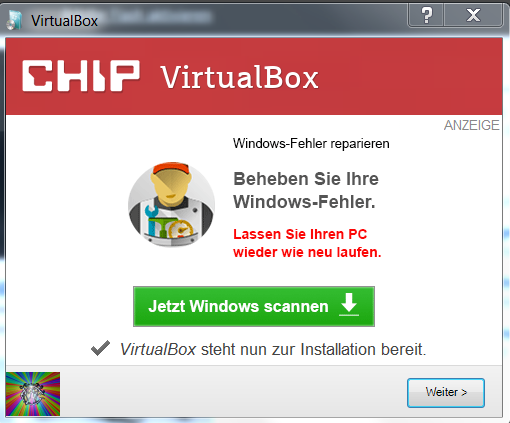Screen dimensions: 510x423
Task: Click the gray checkmark icon
Action: click(x=100, y=348)
